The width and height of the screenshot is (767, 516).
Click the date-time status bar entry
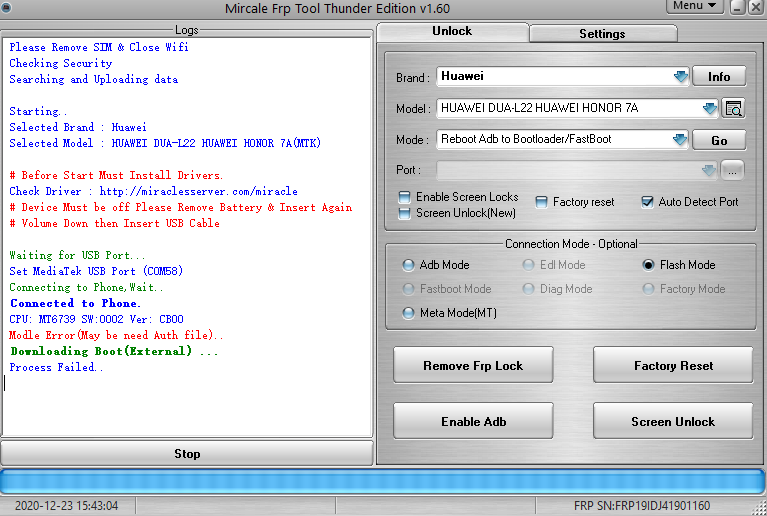(x=67, y=506)
